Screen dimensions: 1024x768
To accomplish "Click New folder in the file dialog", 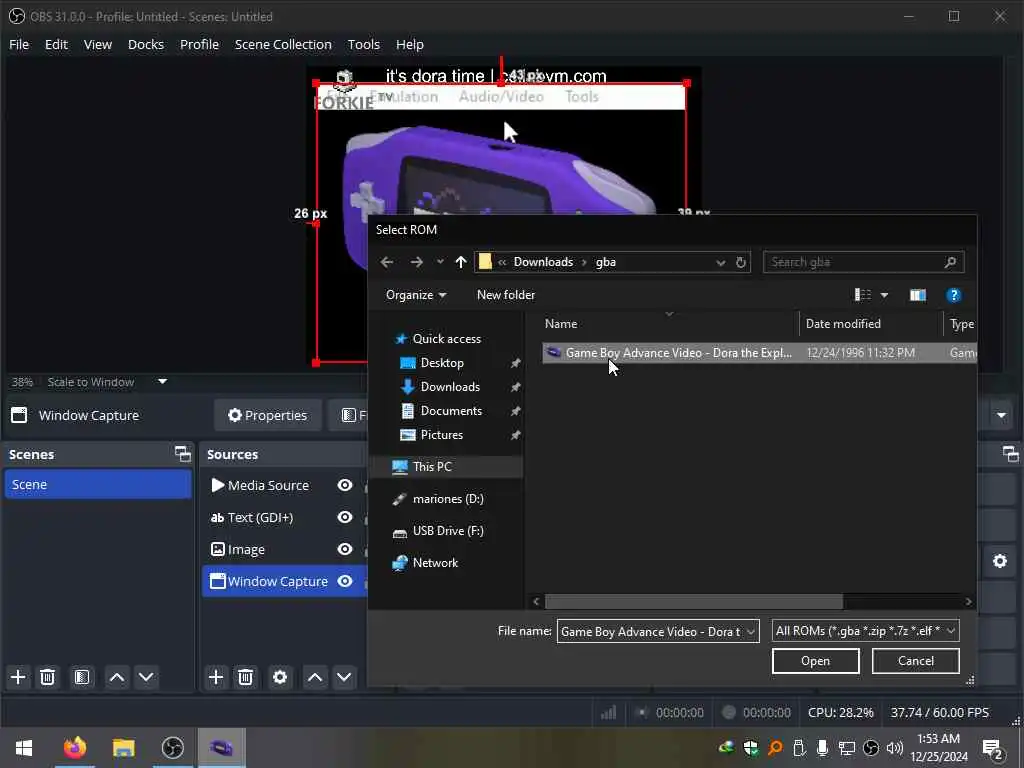I will 506,295.
